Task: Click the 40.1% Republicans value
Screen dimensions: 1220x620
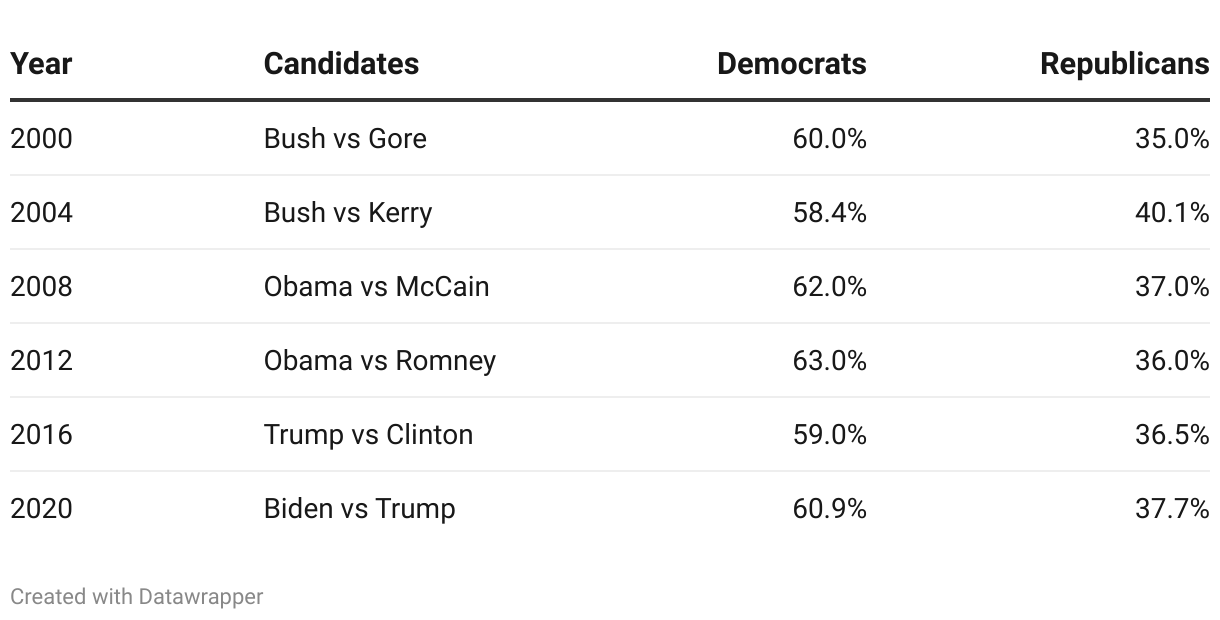Action: coord(1172,212)
